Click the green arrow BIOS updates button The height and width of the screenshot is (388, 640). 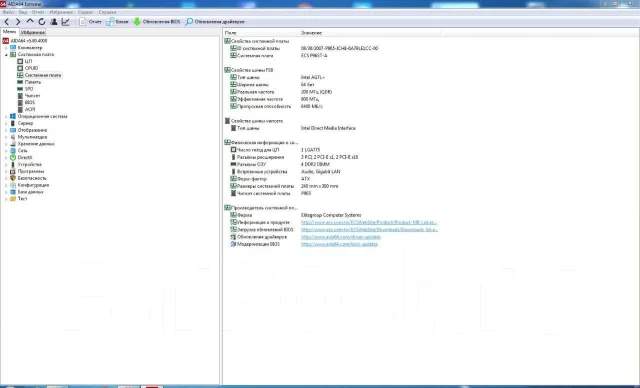coord(157,22)
